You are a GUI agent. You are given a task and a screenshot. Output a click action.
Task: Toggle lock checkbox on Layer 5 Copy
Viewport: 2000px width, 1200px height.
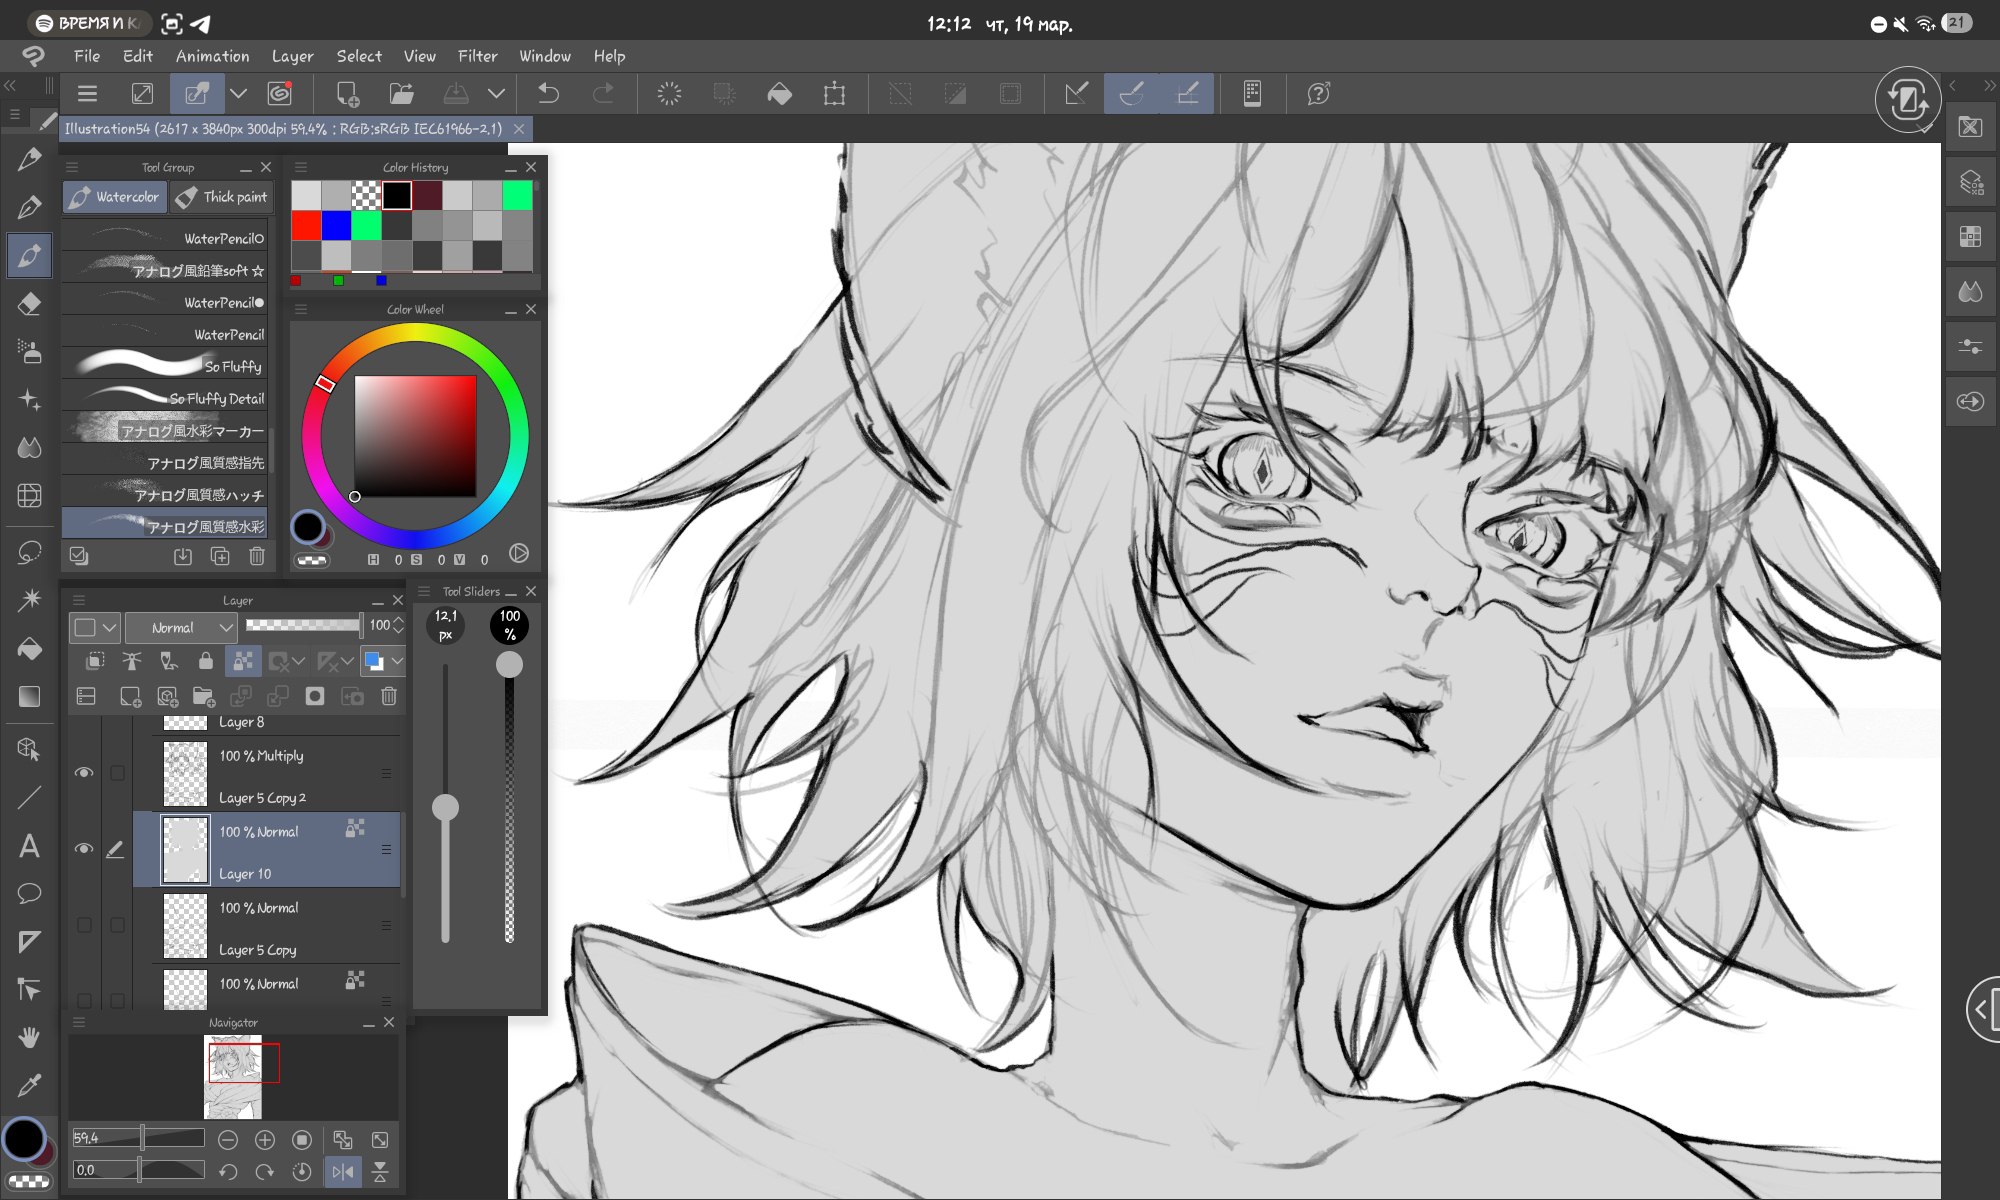tap(117, 925)
